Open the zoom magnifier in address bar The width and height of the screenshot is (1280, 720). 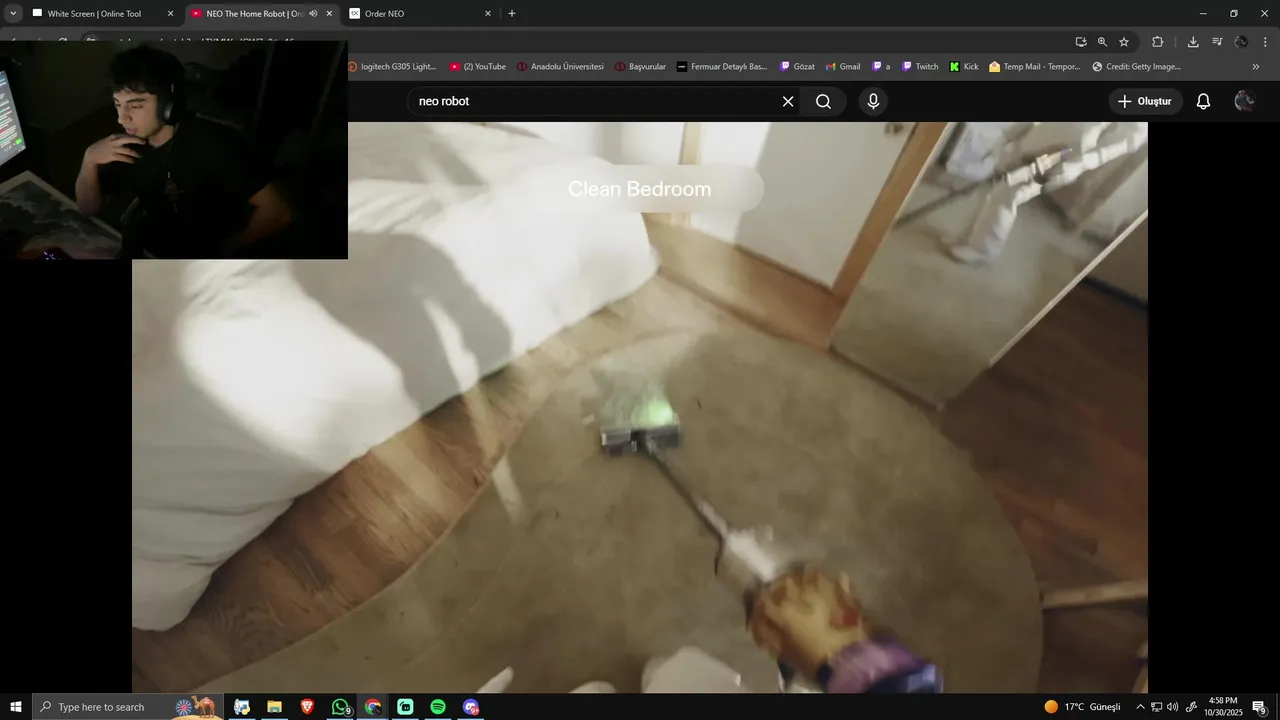[x=1102, y=42]
